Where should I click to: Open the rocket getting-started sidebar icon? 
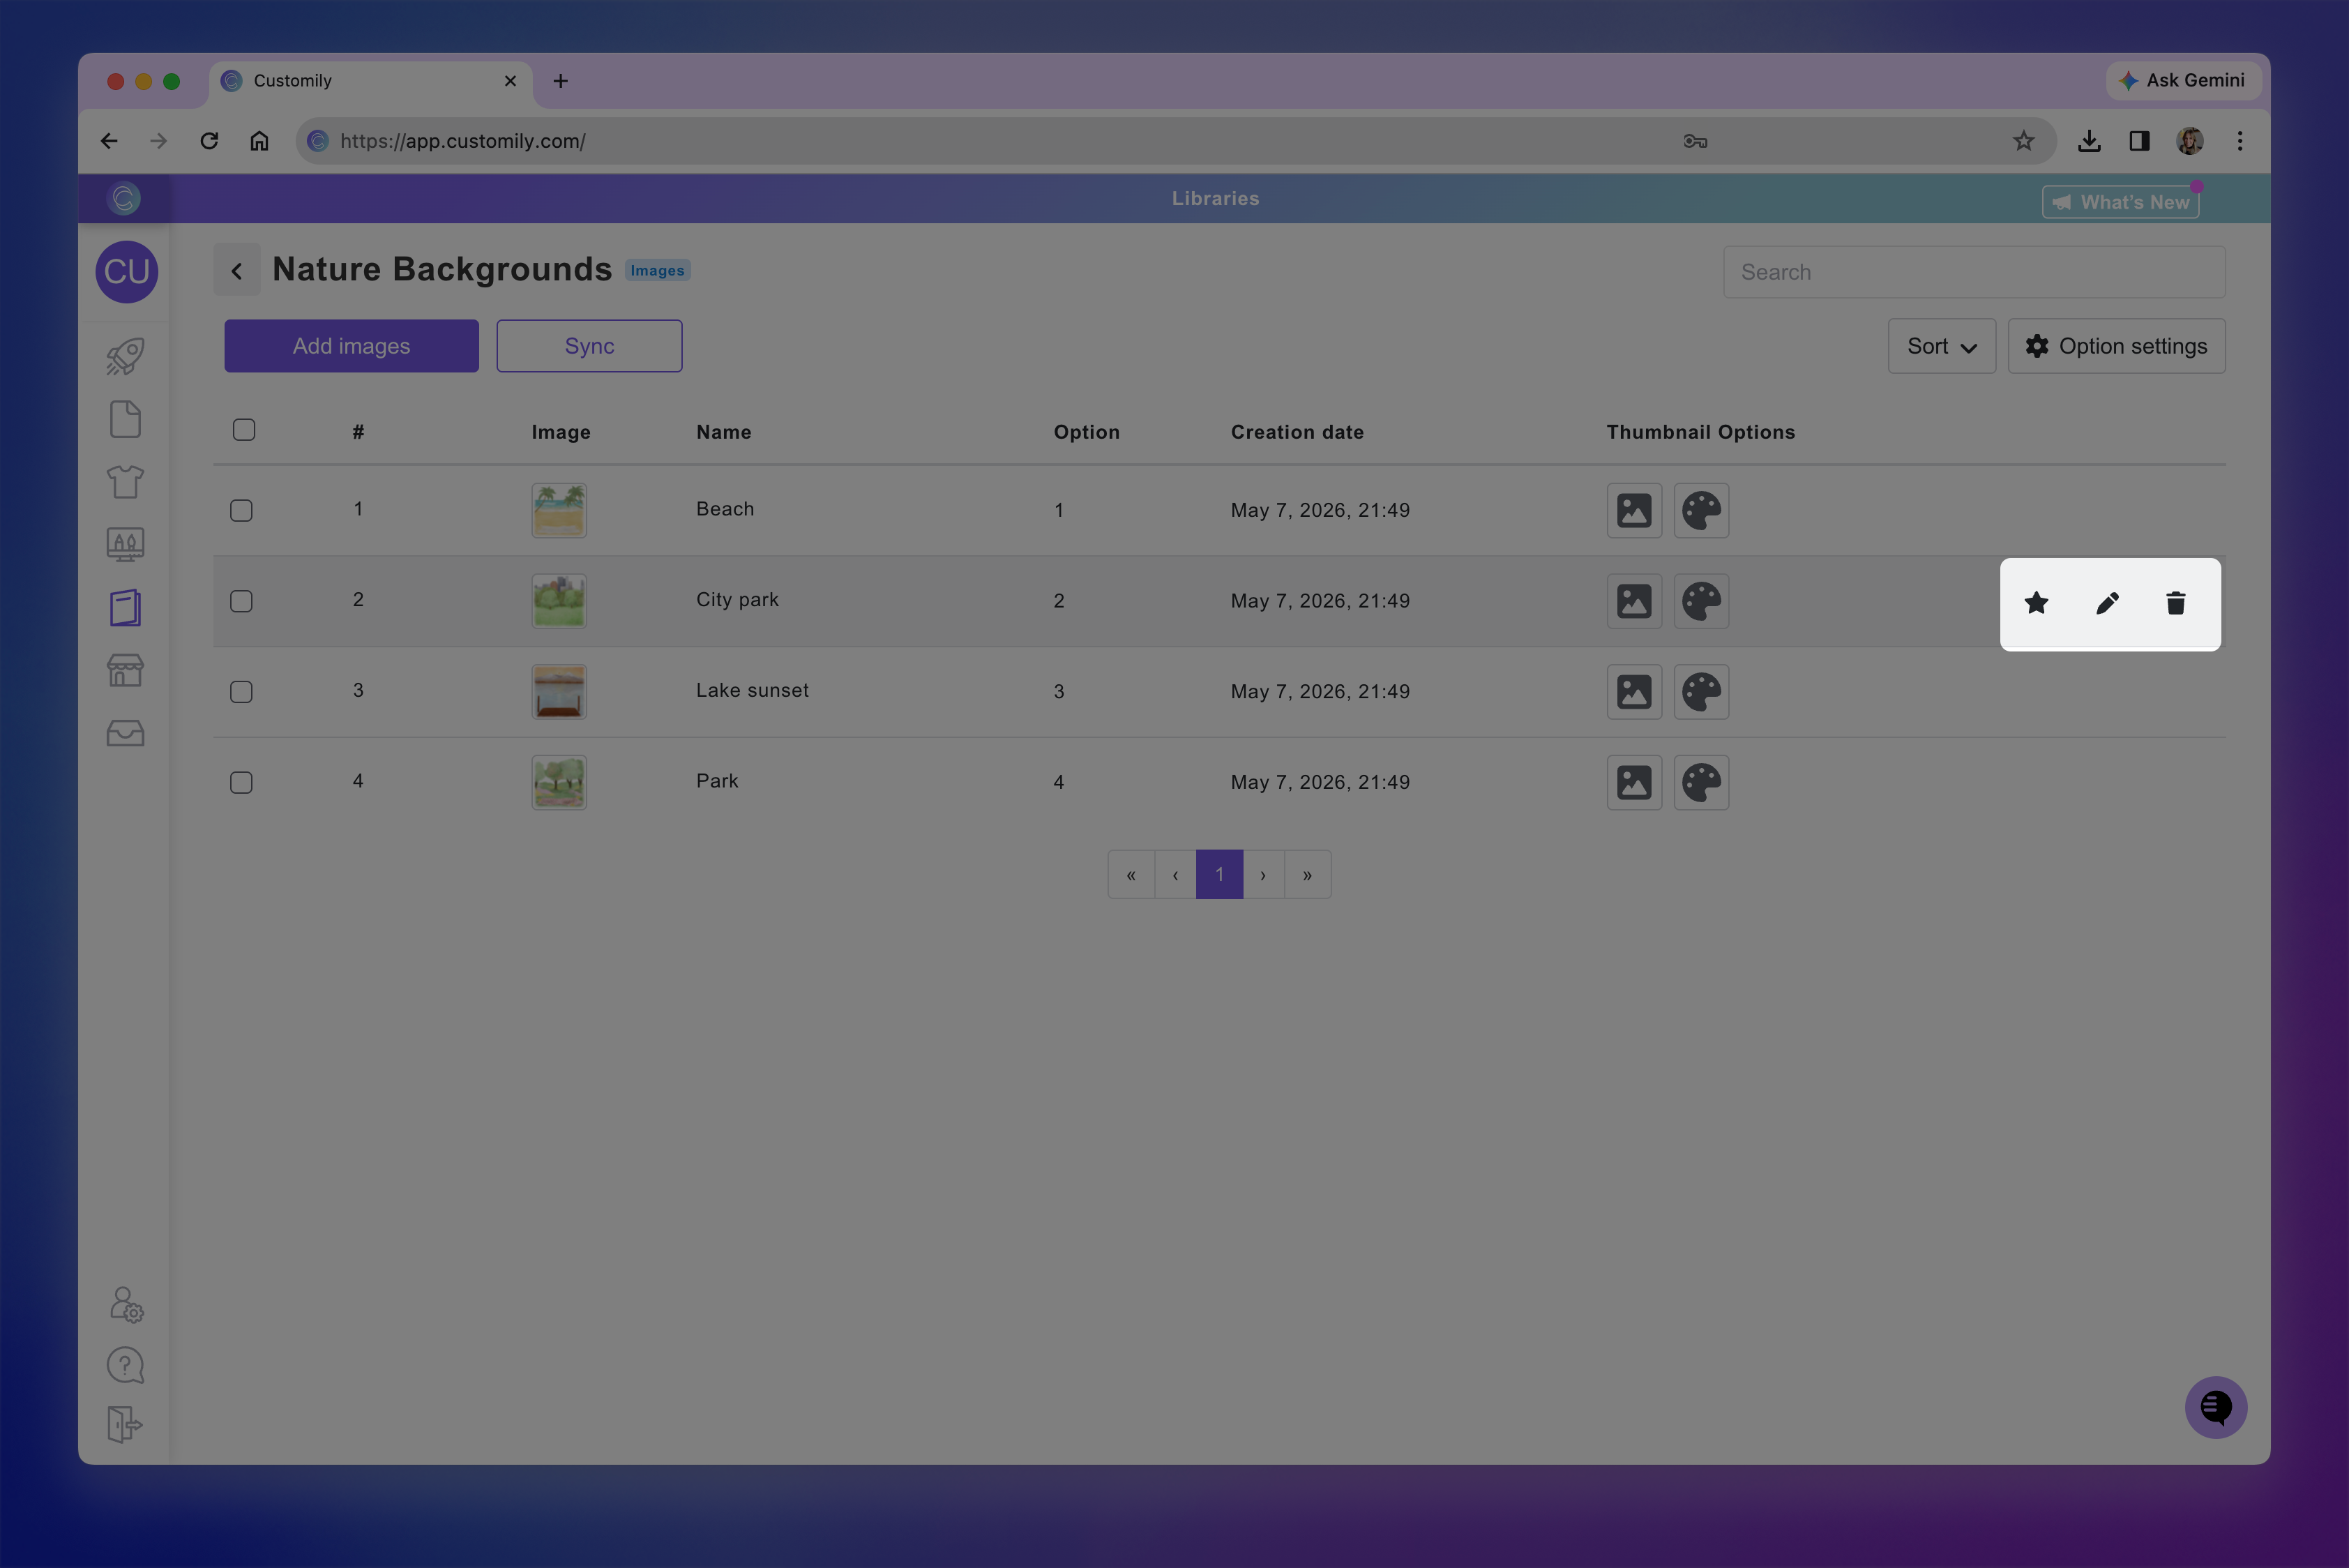(x=125, y=356)
